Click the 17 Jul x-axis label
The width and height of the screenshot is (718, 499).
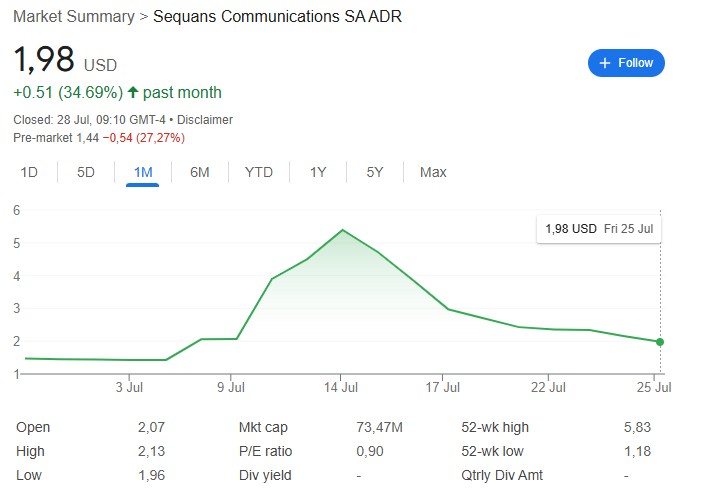pos(442,387)
